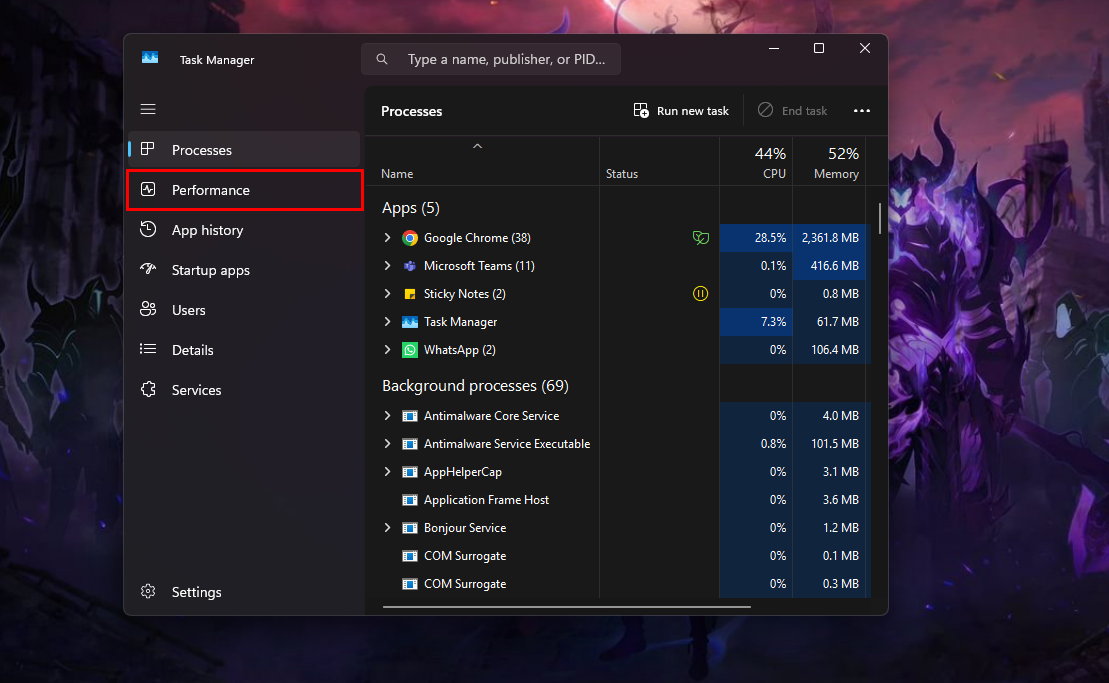Switch to the Processes page
This screenshot has width=1109, height=683.
click(x=244, y=150)
